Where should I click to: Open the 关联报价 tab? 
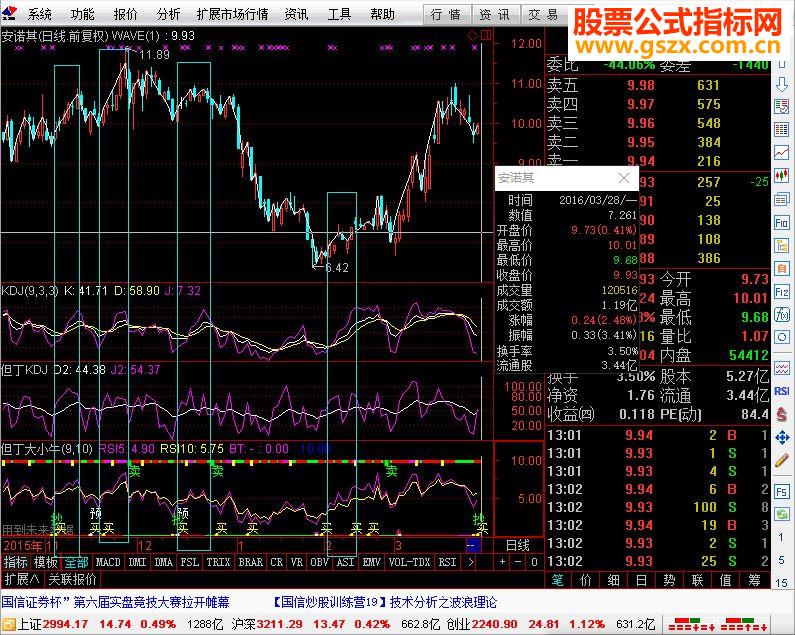click(73, 579)
